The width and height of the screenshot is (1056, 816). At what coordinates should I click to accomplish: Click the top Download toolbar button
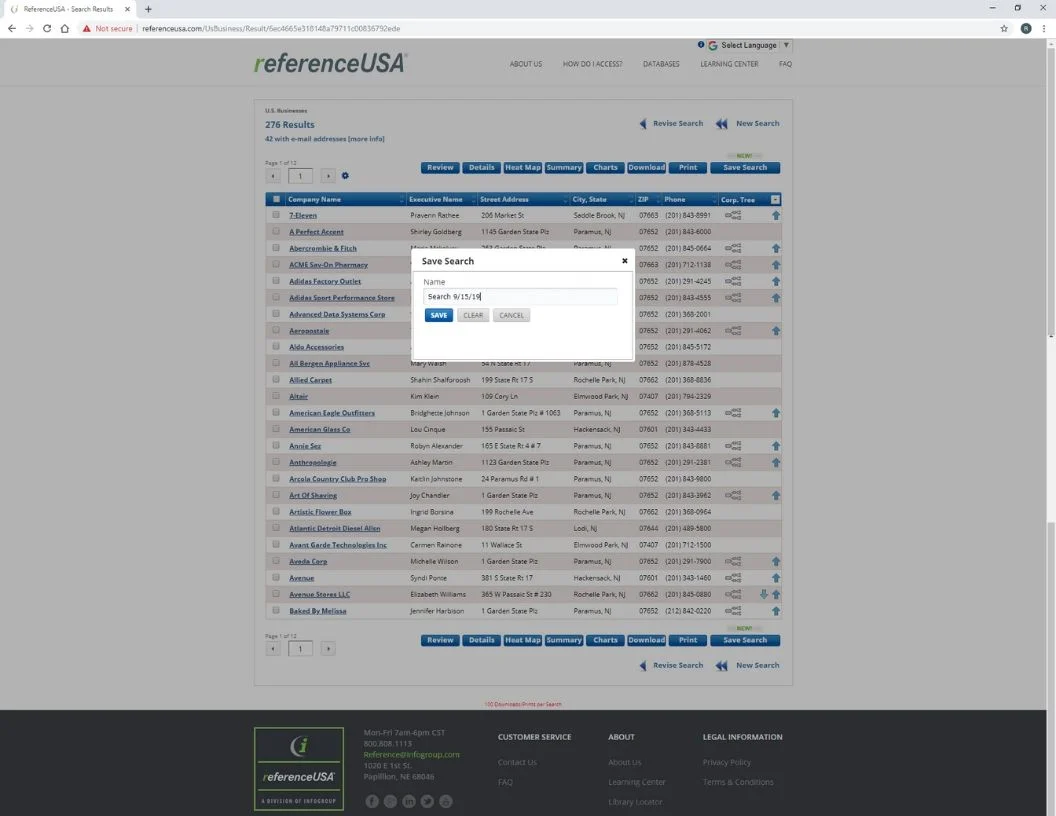tap(647, 168)
